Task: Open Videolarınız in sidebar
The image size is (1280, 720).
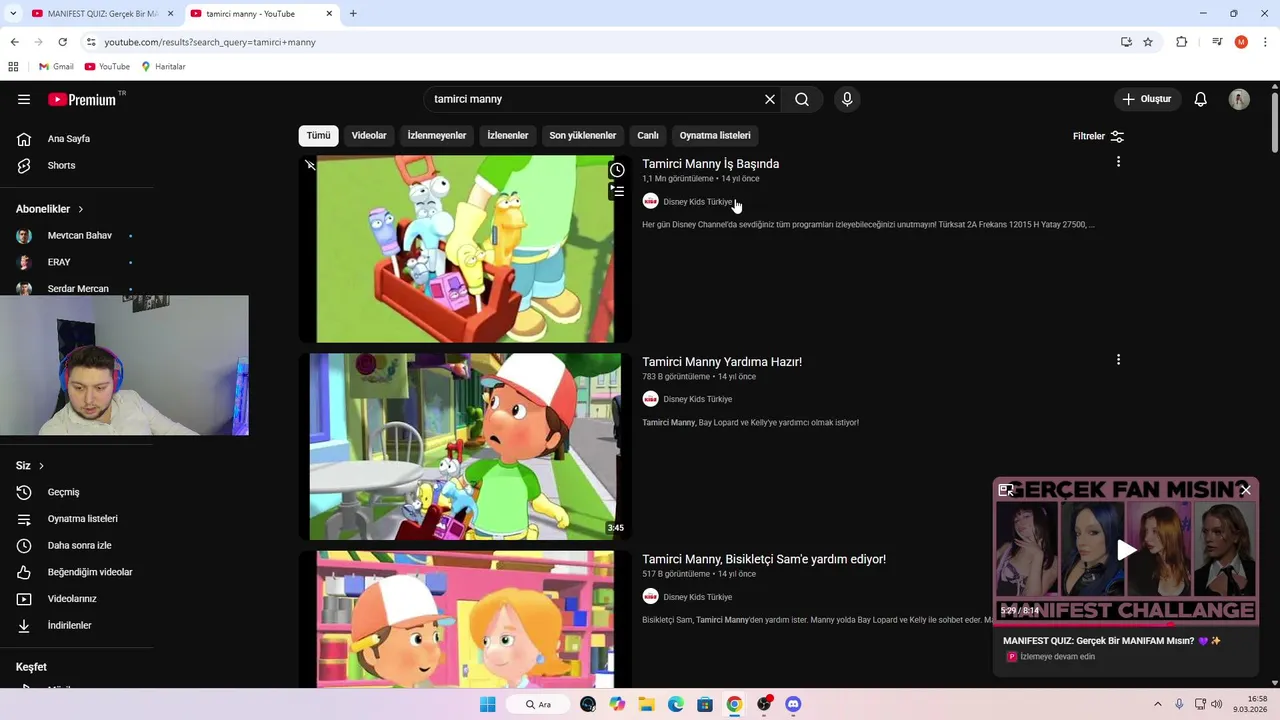Action: pos(72,599)
